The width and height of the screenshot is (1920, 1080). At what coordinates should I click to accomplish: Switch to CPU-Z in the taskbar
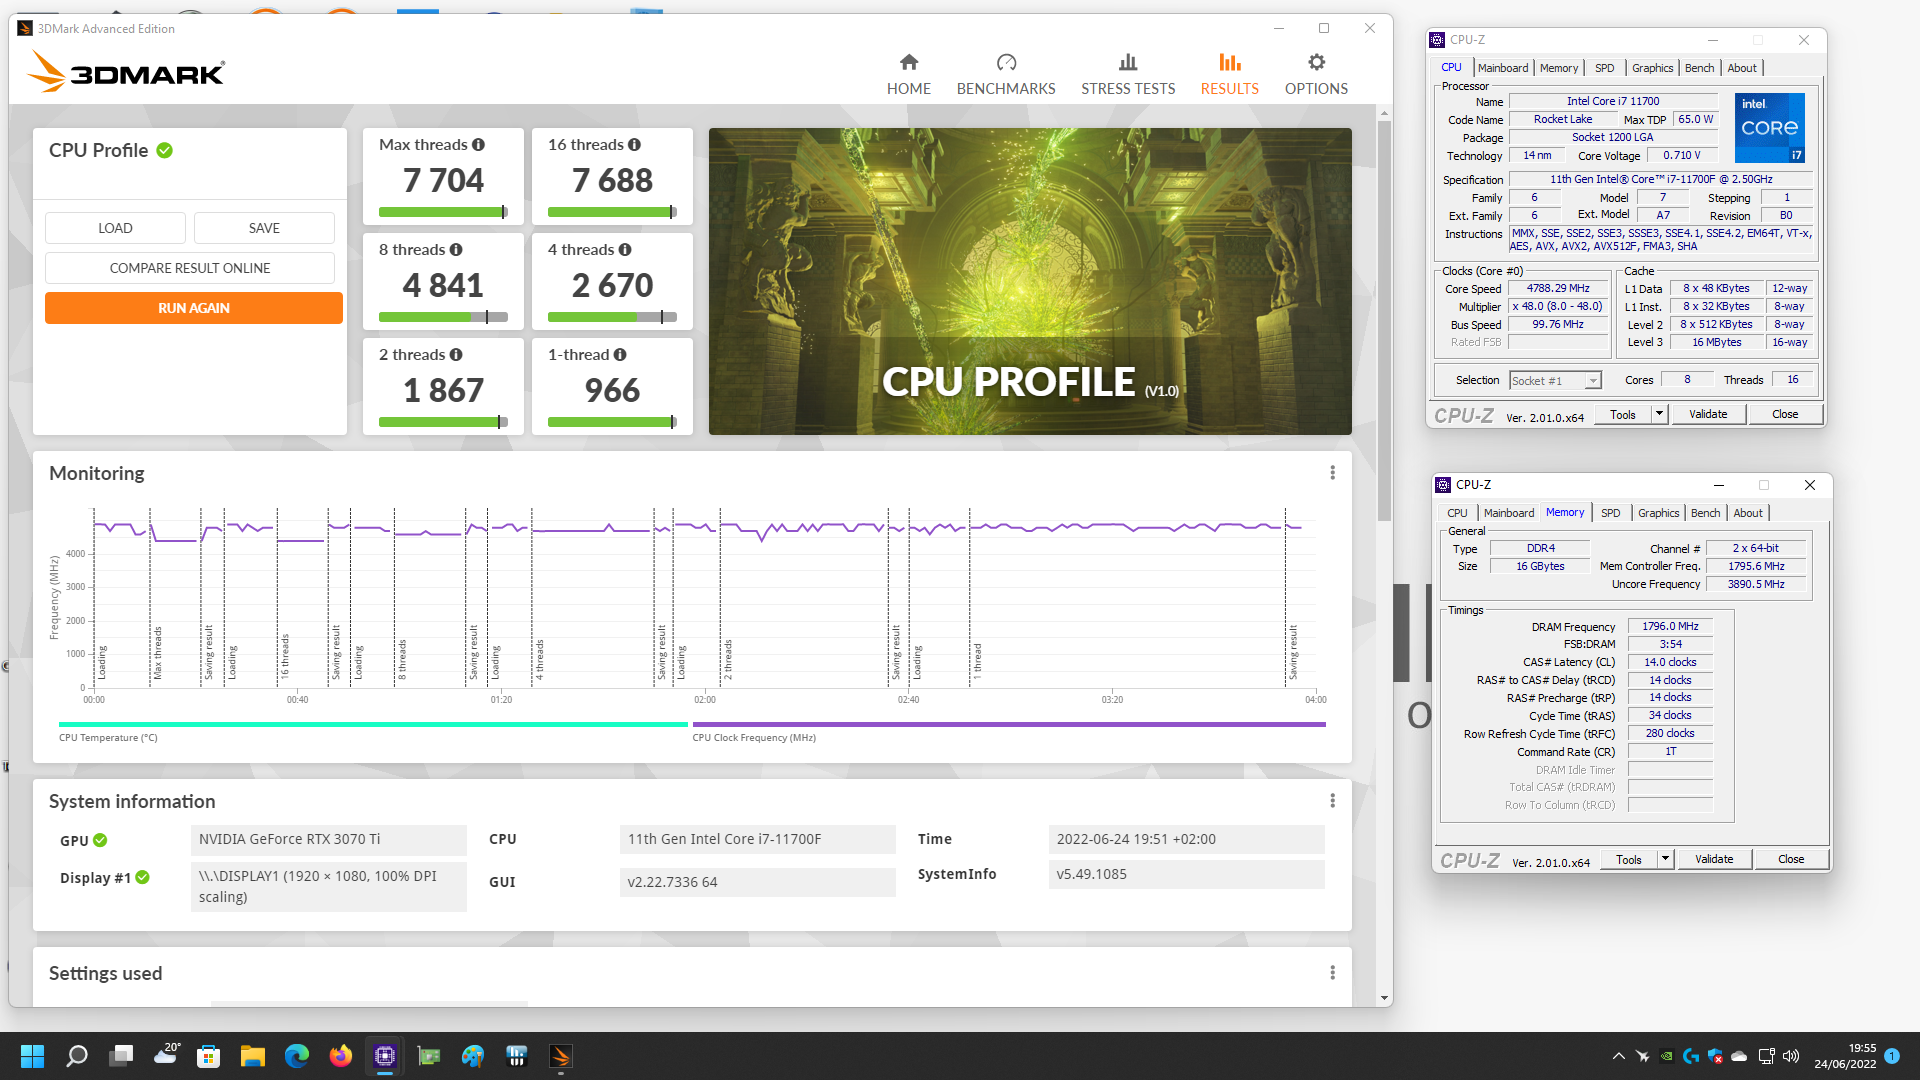coord(384,1056)
